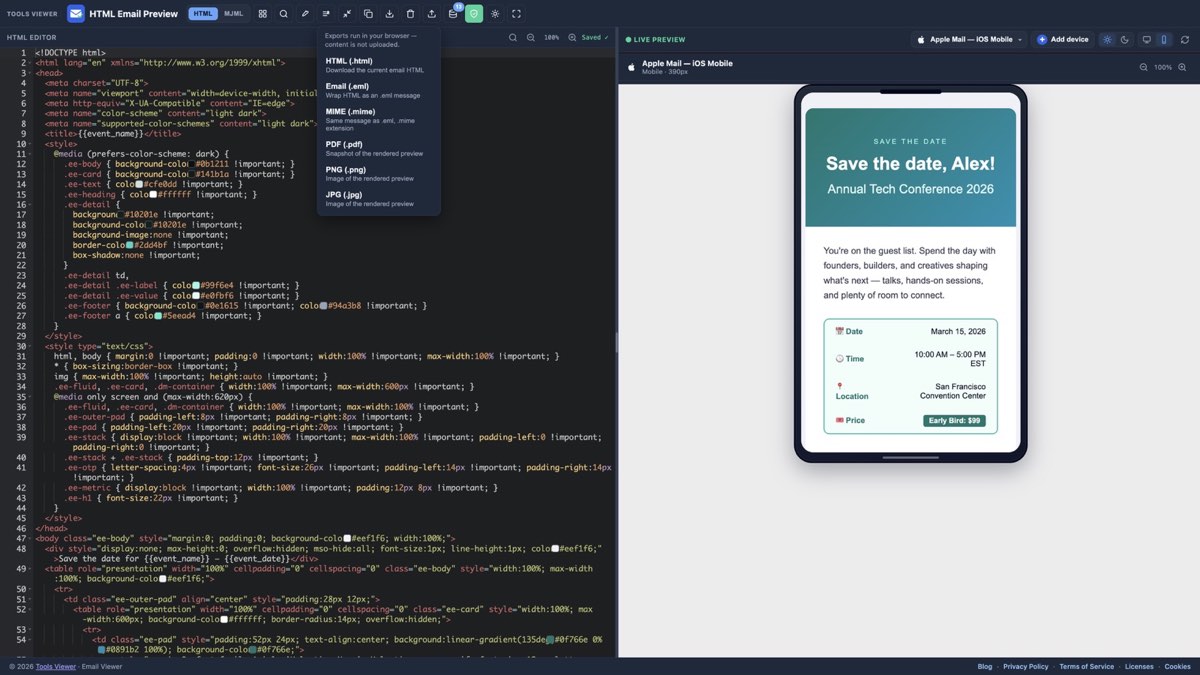Image resolution: width=1200 pixels, height=675 pixels.
Task: Click the HTML Email Preview logo
Action: point(76,14)
